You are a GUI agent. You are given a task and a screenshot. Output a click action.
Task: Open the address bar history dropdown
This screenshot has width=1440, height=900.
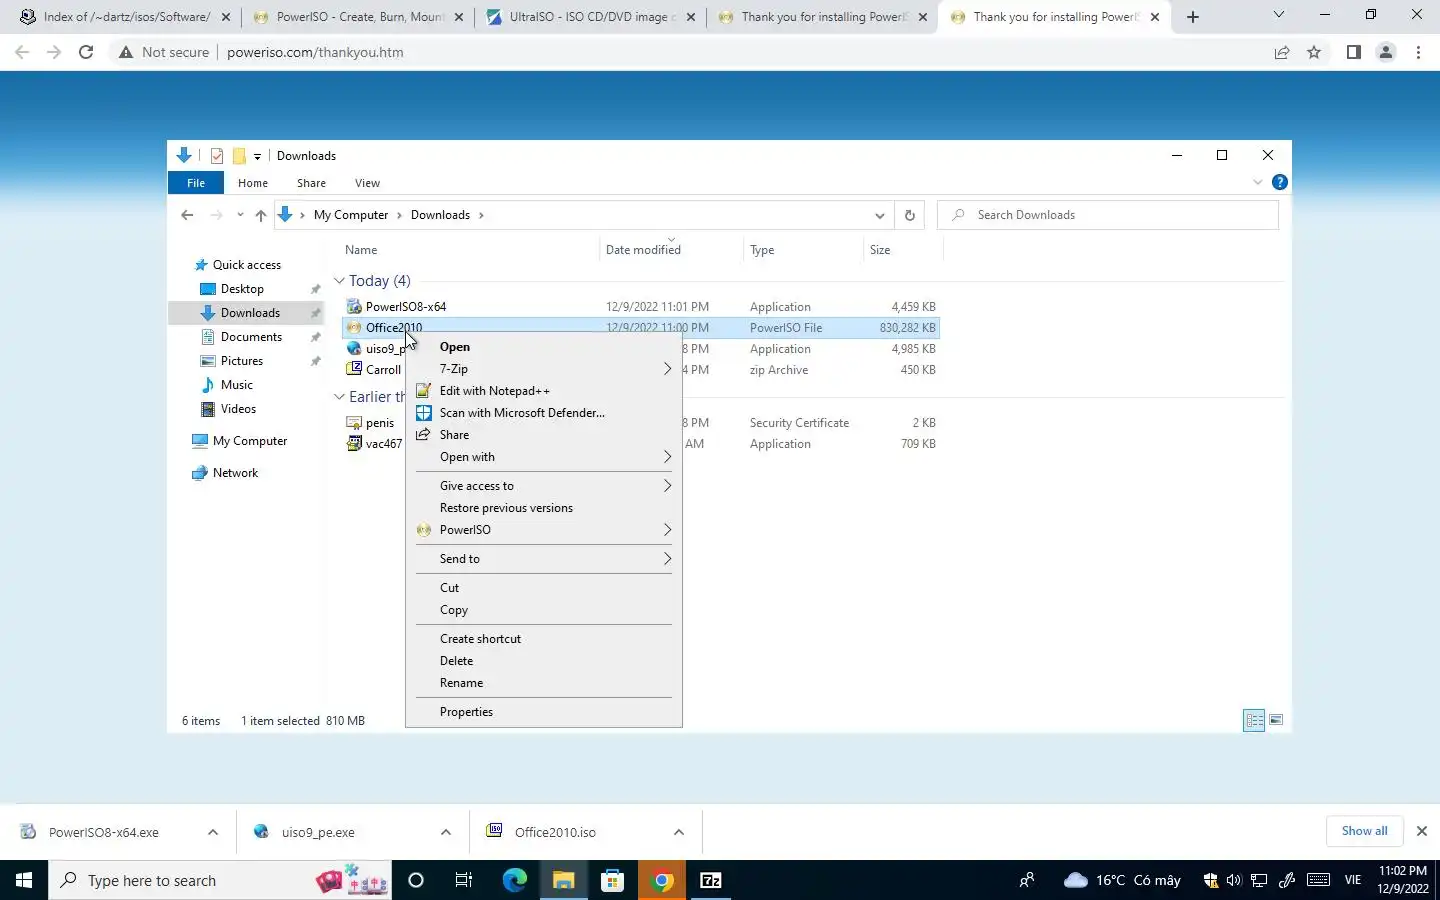[879, 215]
